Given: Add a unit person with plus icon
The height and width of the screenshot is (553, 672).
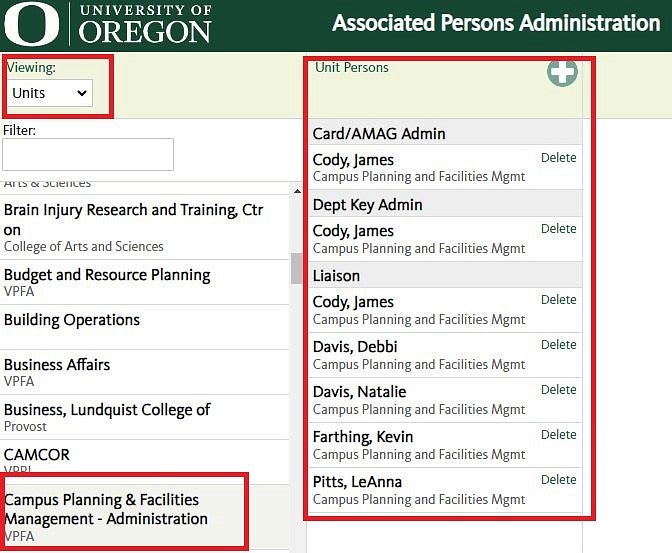Looking at the screenshot, I should click(x=562, y=72).
